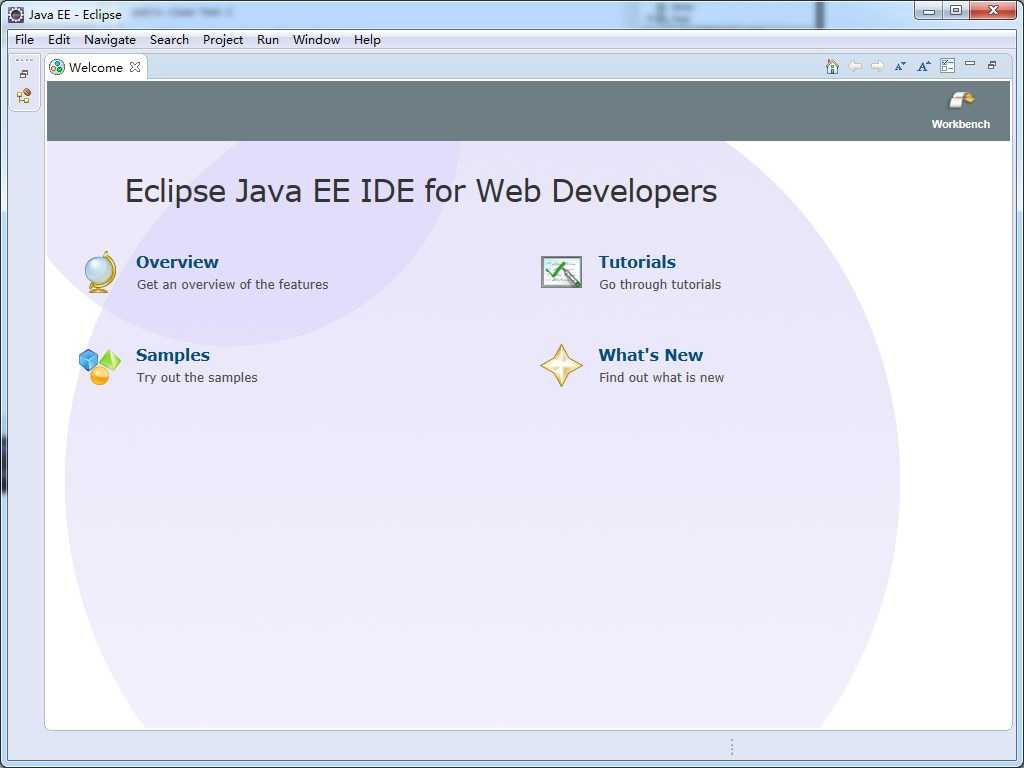Open the File menu

coord(24,40)
